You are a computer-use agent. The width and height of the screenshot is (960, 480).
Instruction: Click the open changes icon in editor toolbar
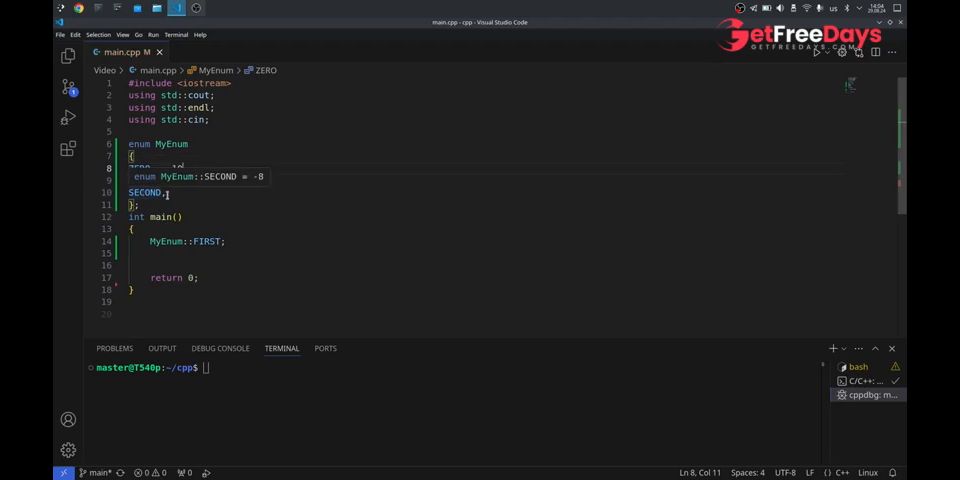tap(860, 52)
